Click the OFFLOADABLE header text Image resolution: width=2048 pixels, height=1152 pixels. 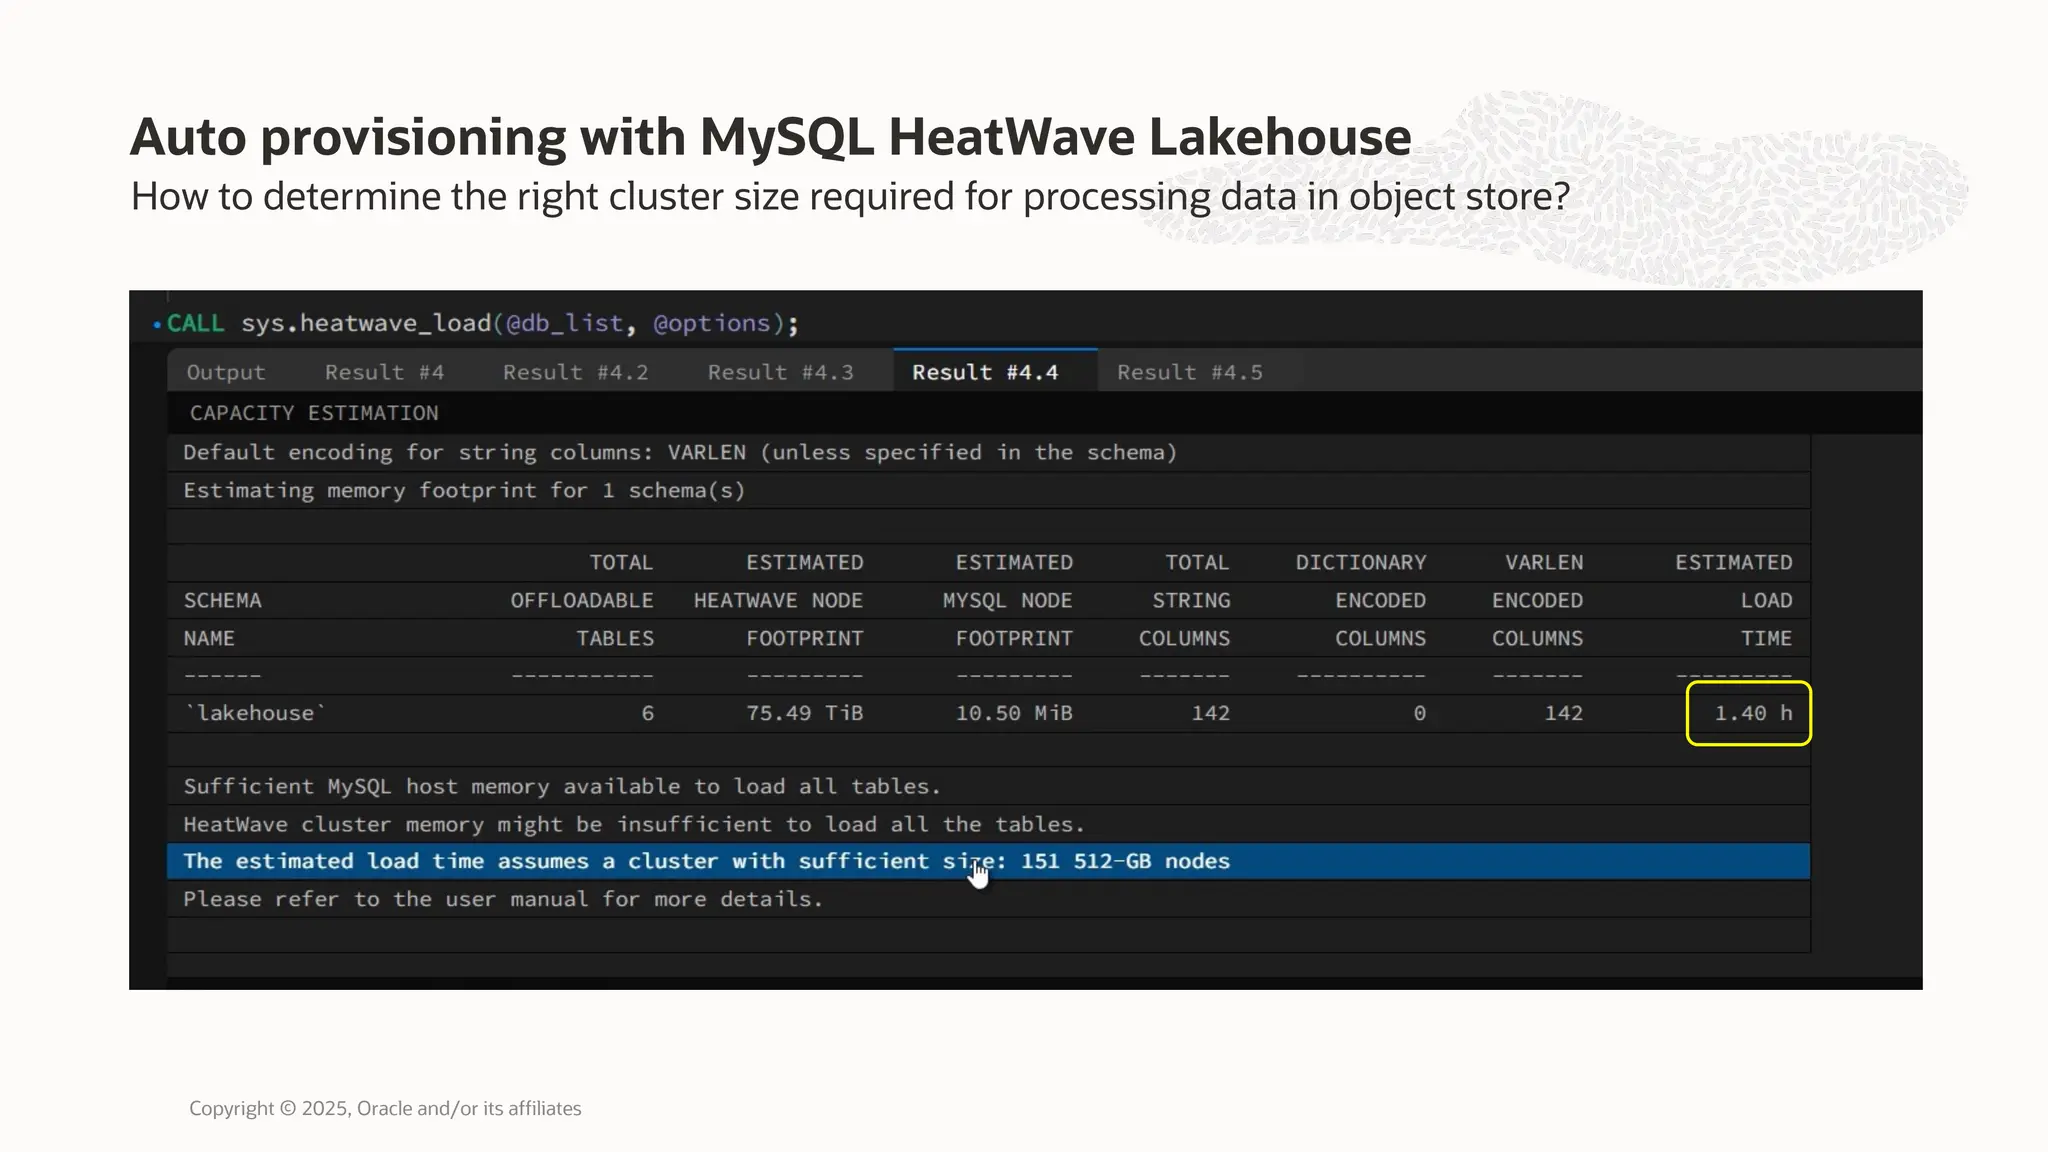click(x=582, y=600)
